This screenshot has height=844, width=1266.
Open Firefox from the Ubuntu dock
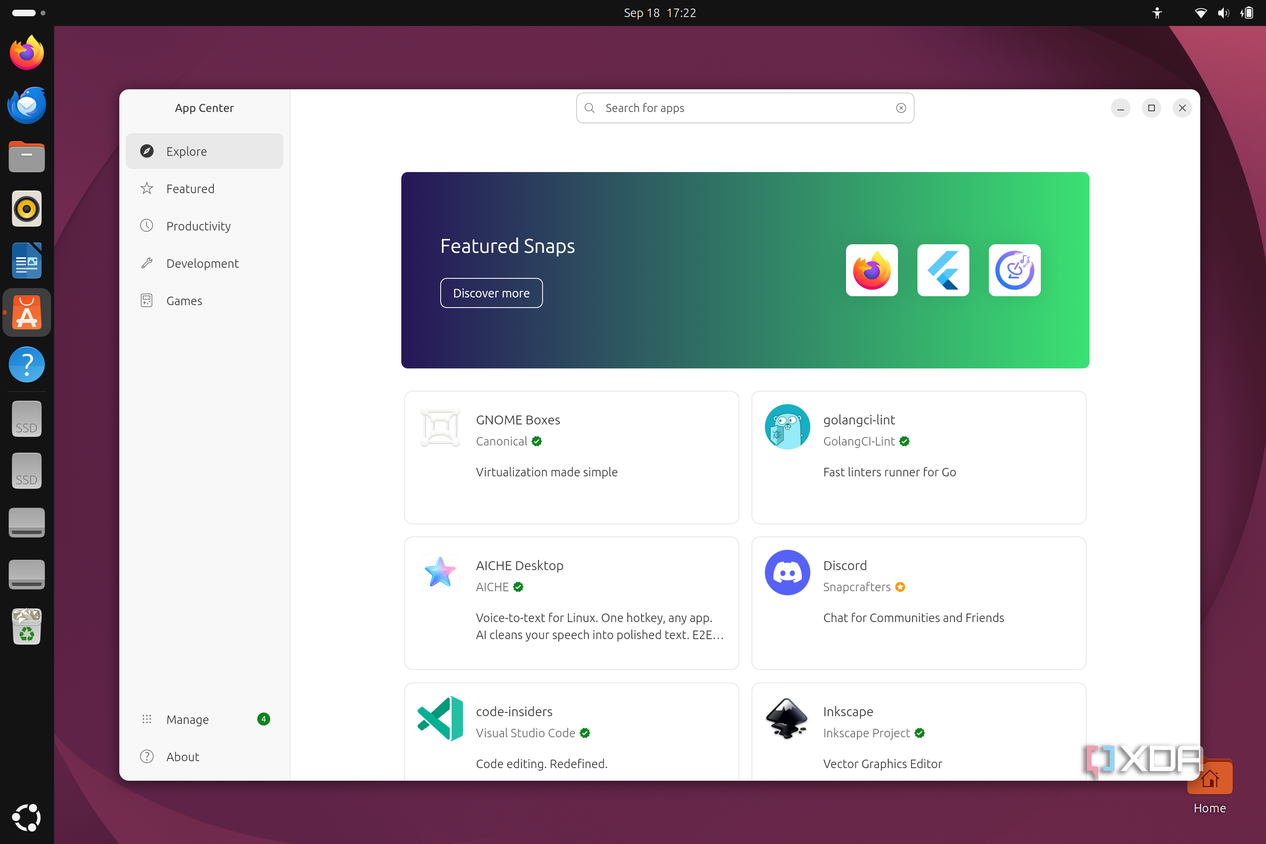click(27, 52)
